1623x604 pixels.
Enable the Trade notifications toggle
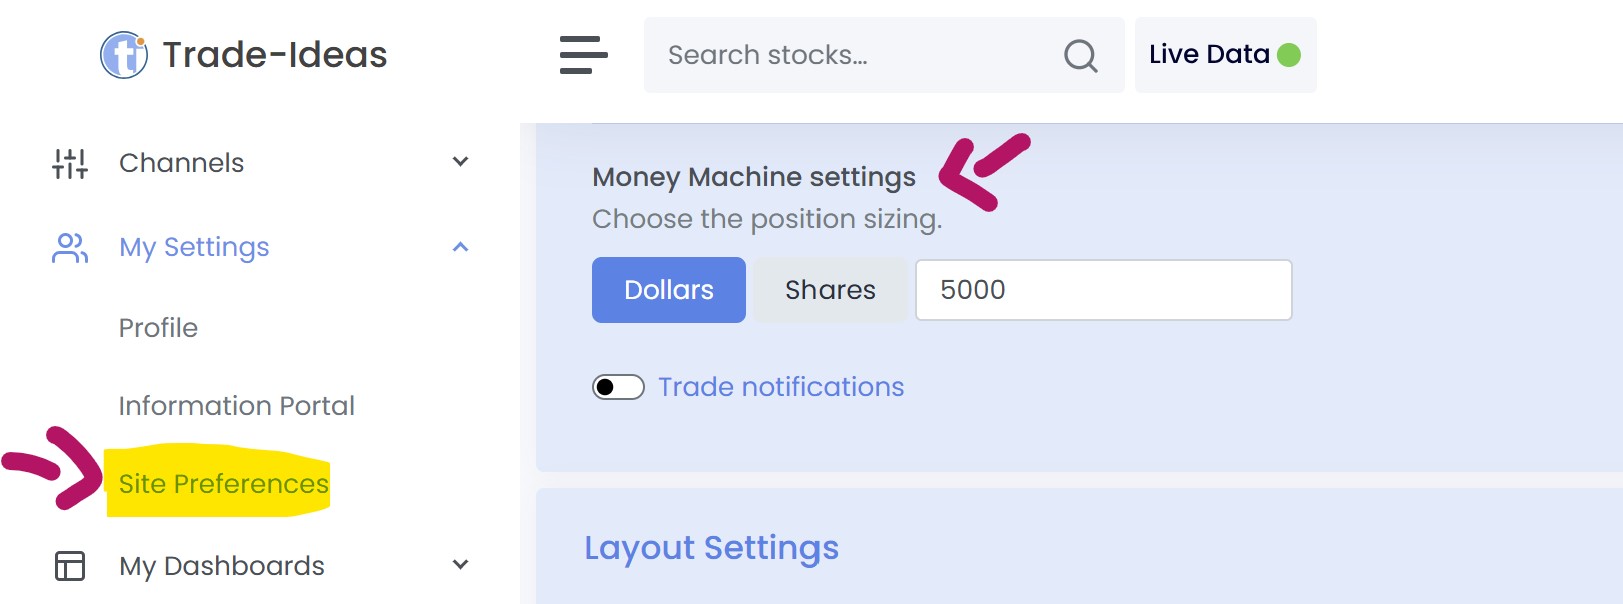point(618,387)
